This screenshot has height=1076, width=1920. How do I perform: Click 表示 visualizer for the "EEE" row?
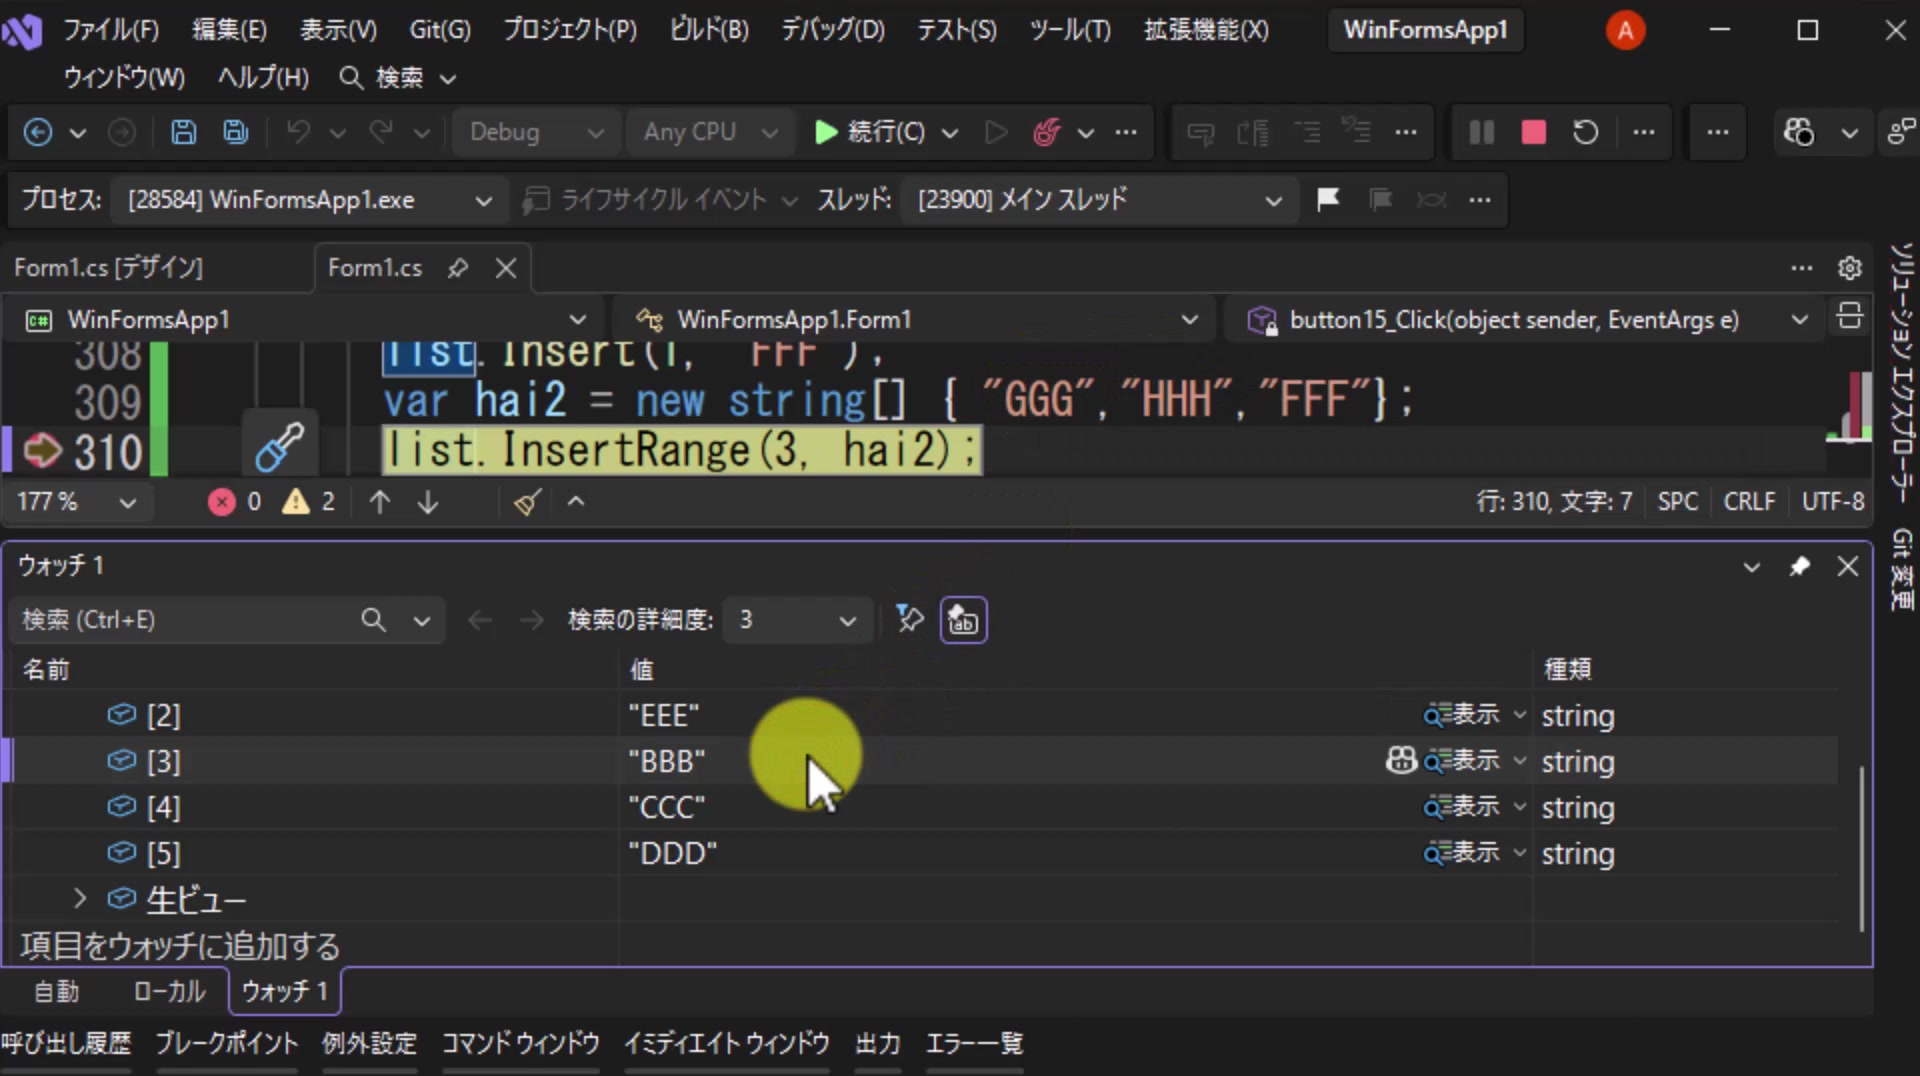(1463, 715)
